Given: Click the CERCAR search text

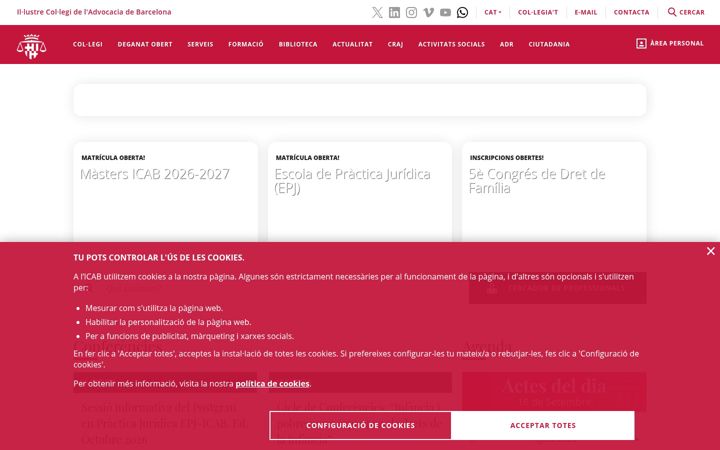Looking at the screenshot, I should [692, 12].
